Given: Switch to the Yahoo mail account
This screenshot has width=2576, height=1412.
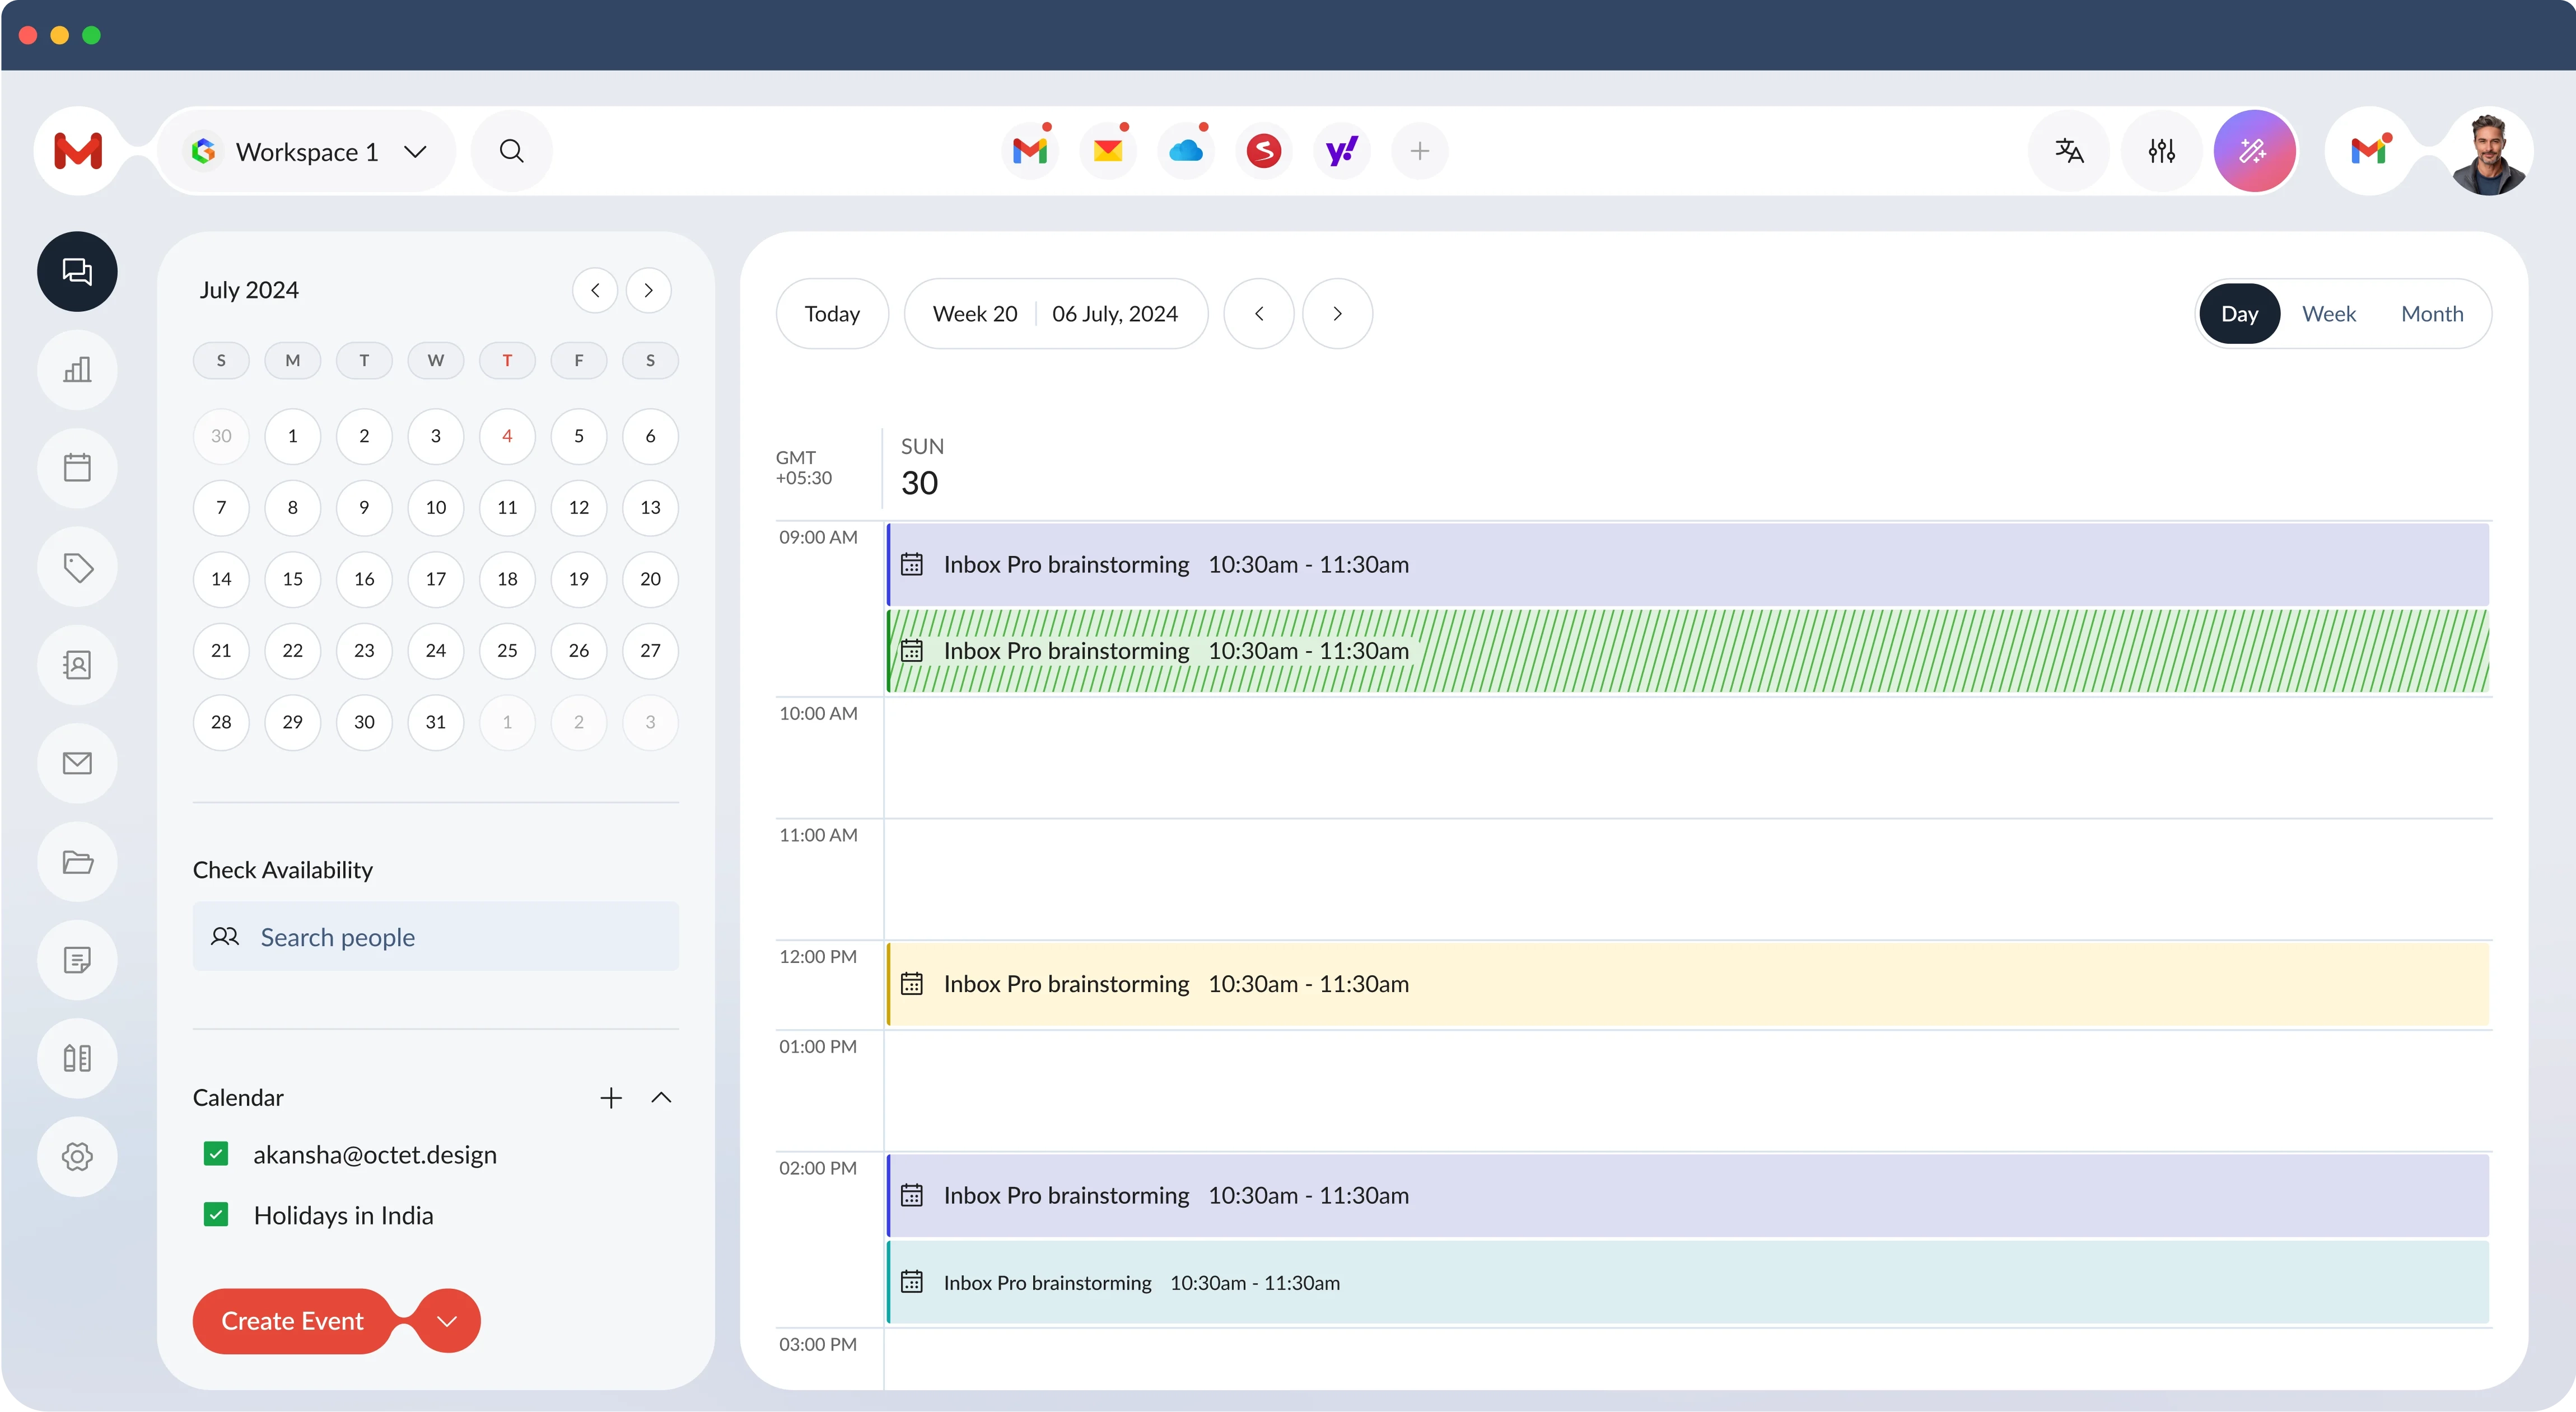Looking at the screenshot, I should click(1342, 151).
